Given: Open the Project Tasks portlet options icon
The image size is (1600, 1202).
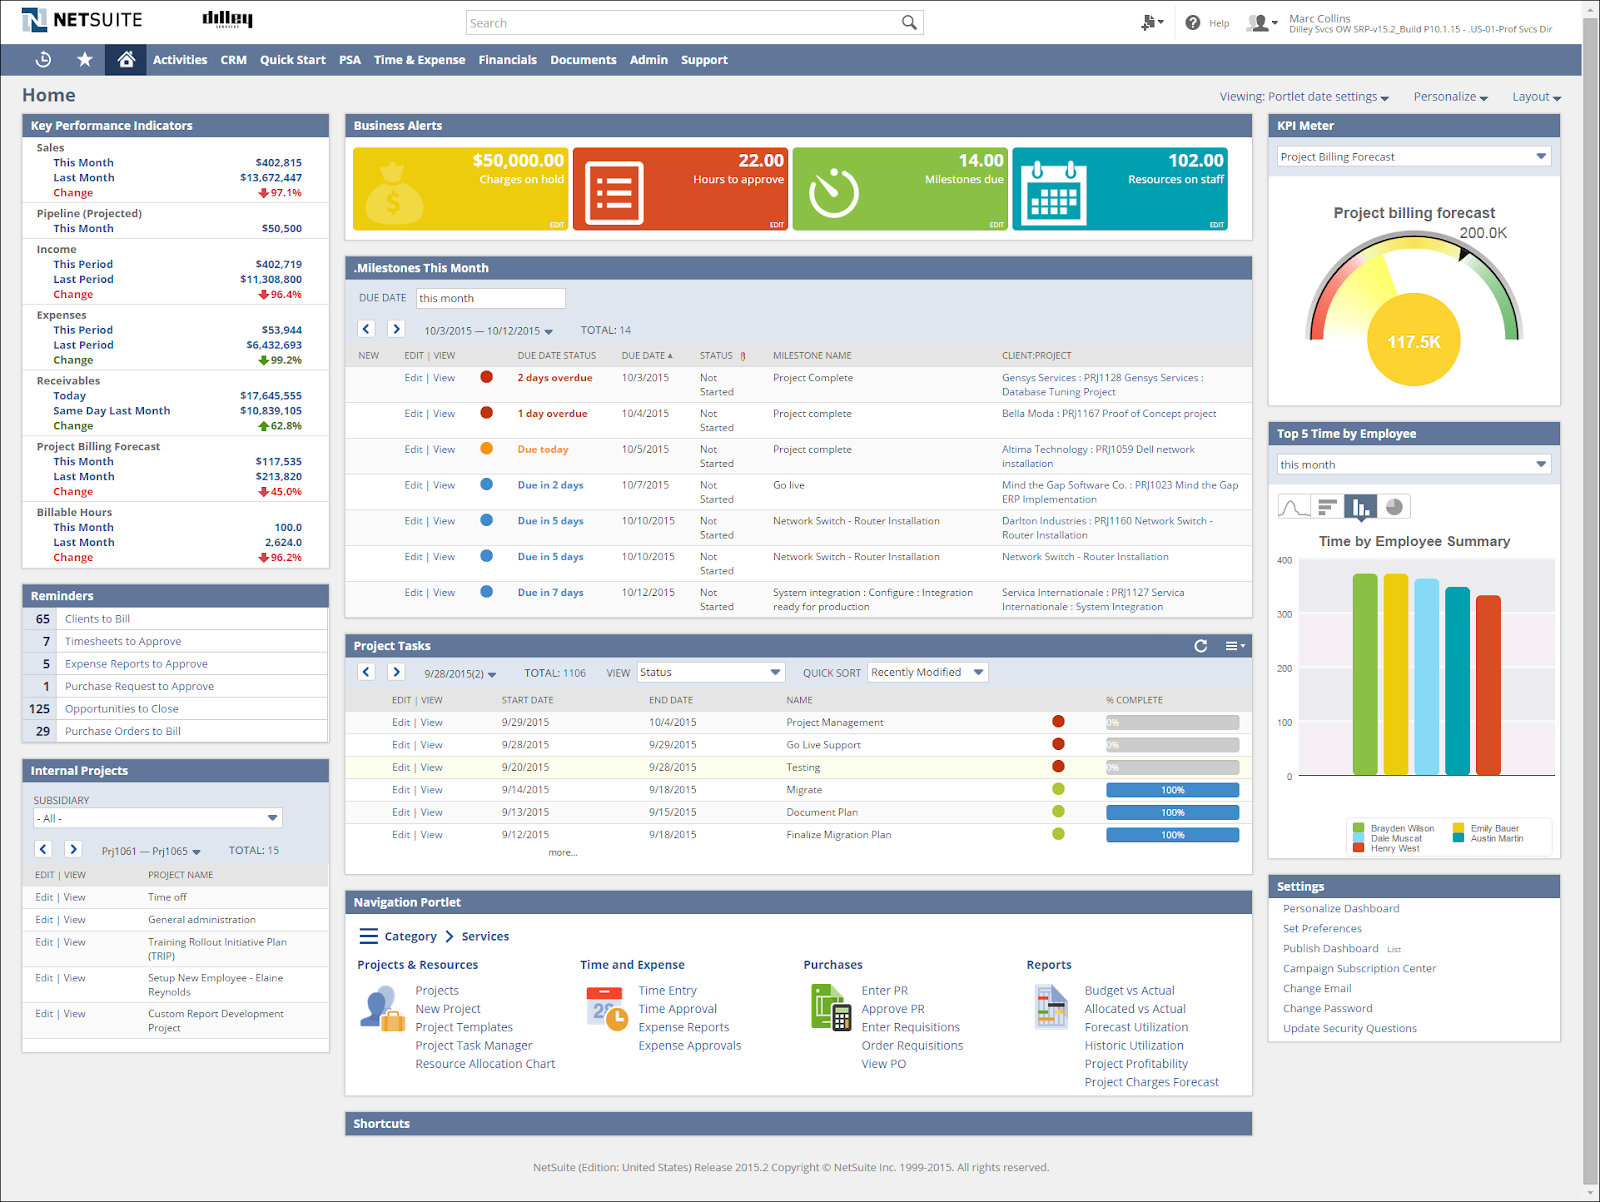Looking at the screenshot, I should click(1234, 646).
